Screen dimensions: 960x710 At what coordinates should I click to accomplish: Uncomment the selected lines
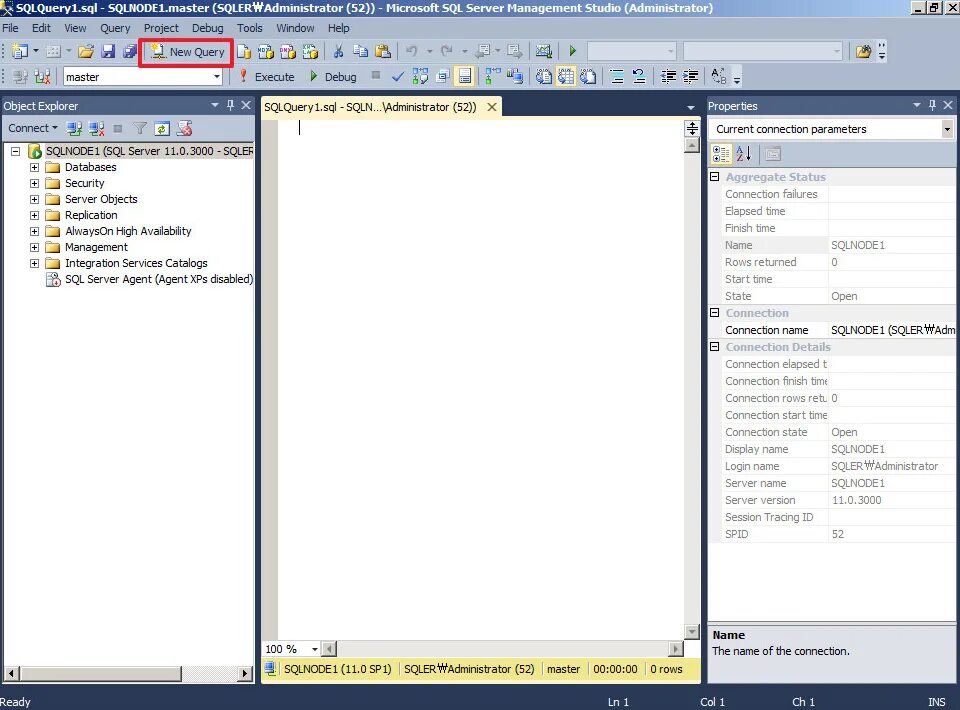[639, 77]
